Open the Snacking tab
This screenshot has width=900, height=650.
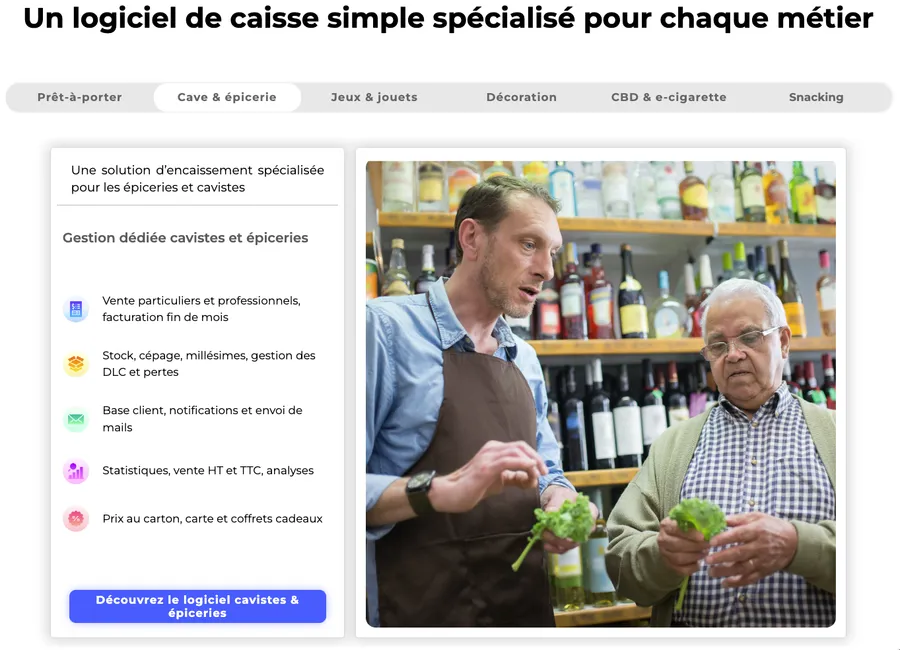click(816, 97)
